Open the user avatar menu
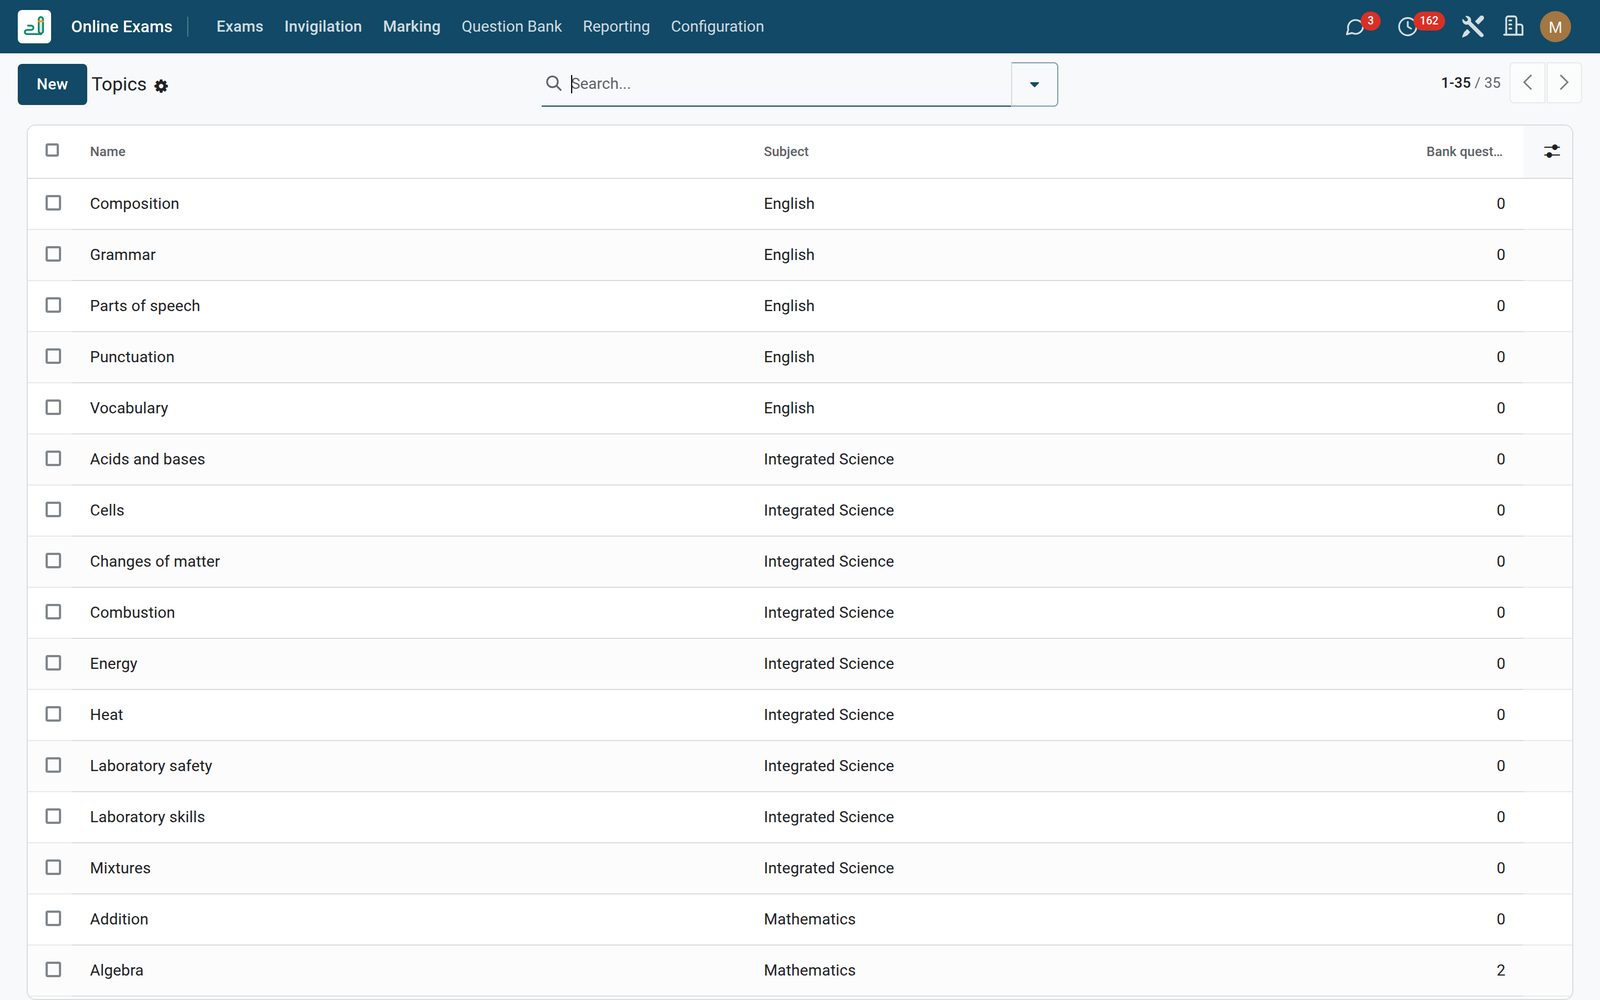The image size is (1600, 1000). pyautogui.click(x=1555, y=27)
